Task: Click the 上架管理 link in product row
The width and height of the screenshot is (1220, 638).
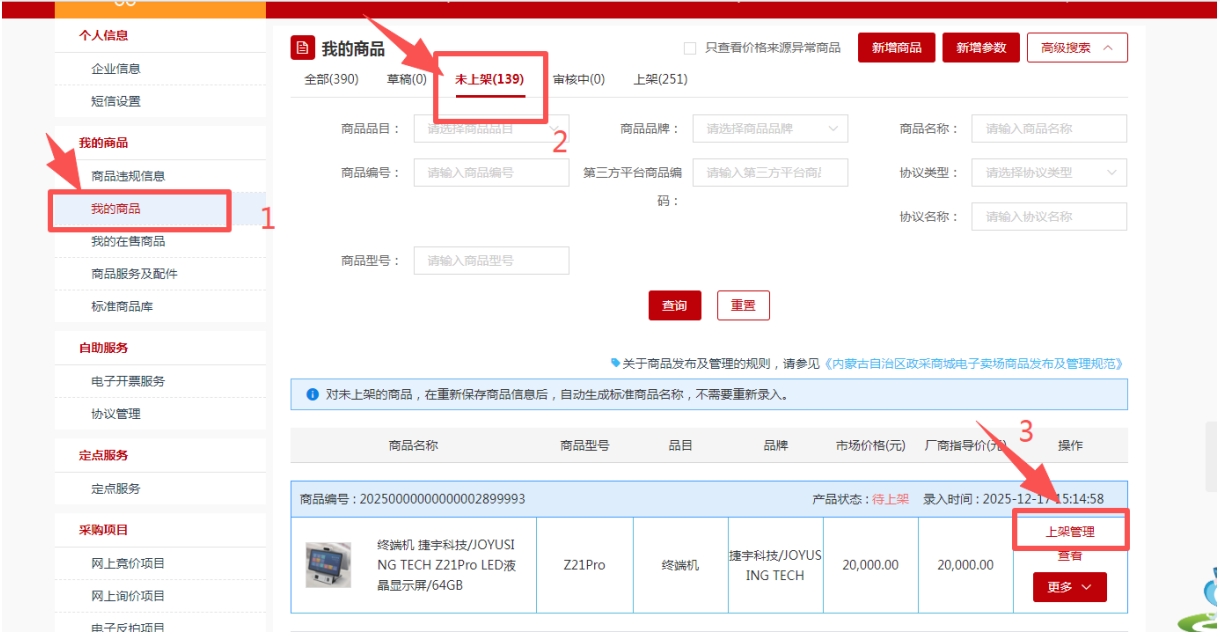Action: (x=1070, y=532)
